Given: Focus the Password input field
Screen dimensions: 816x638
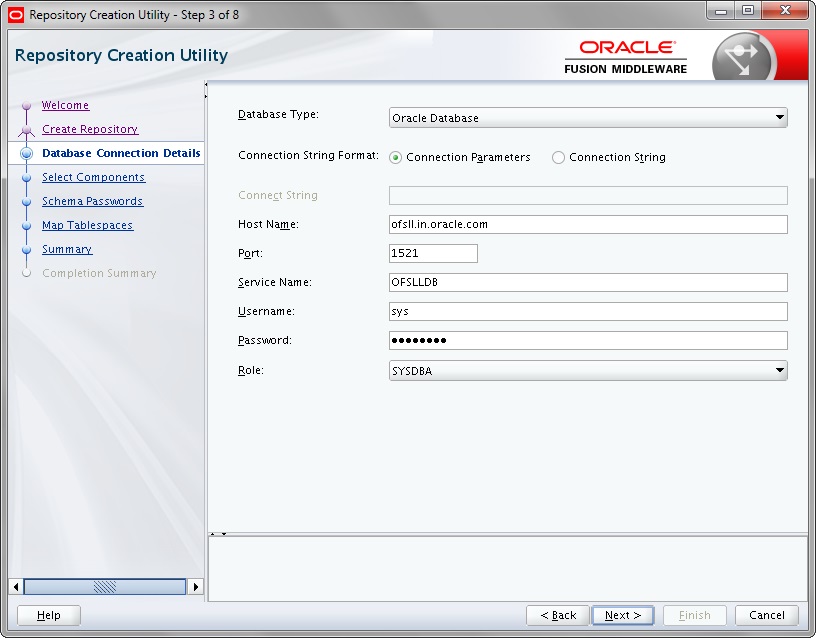Looking at the screenshot, I should [588, 340].
